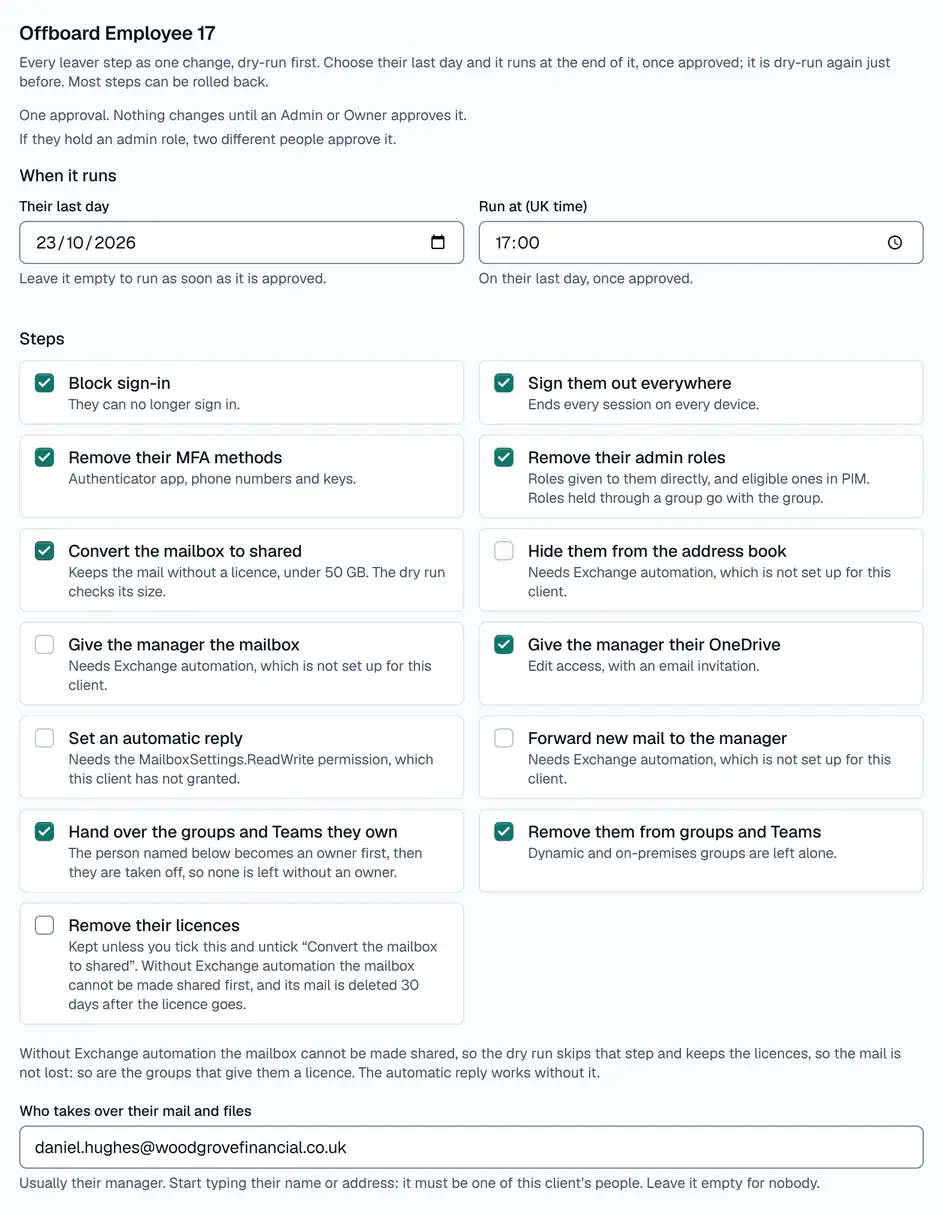Screen dimensions: 943x1212
Task: Select the Give the manager their OneDrive label
Action: (654, 645)
